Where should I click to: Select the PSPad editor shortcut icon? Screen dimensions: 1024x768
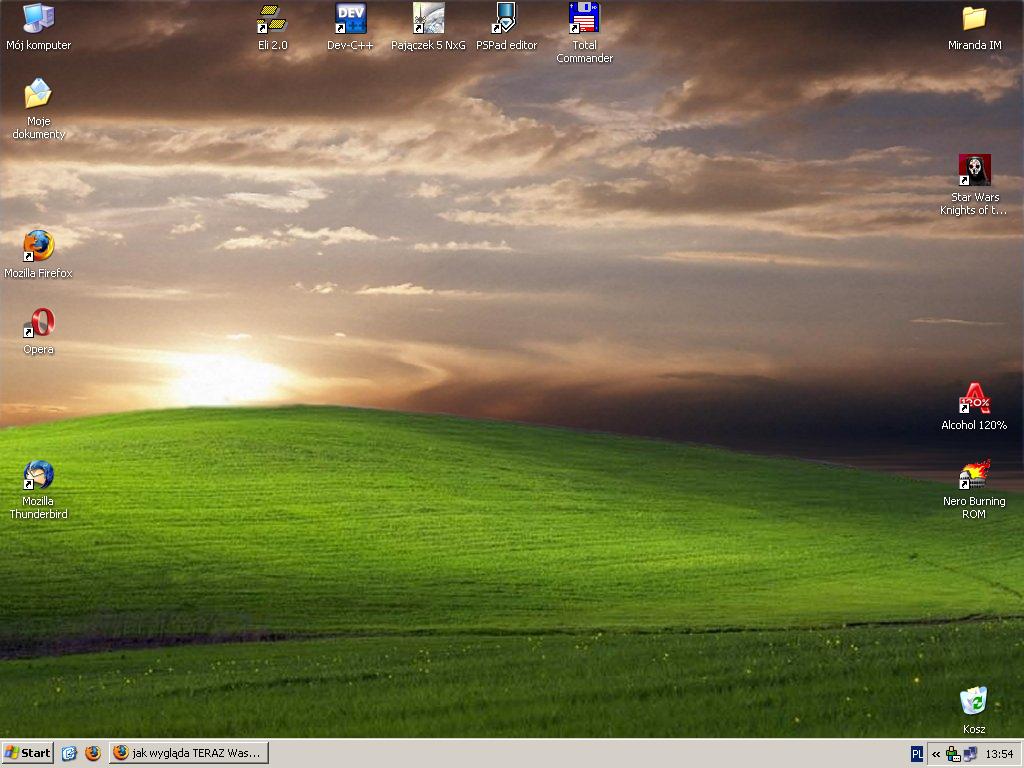click(x=506, y=27)
